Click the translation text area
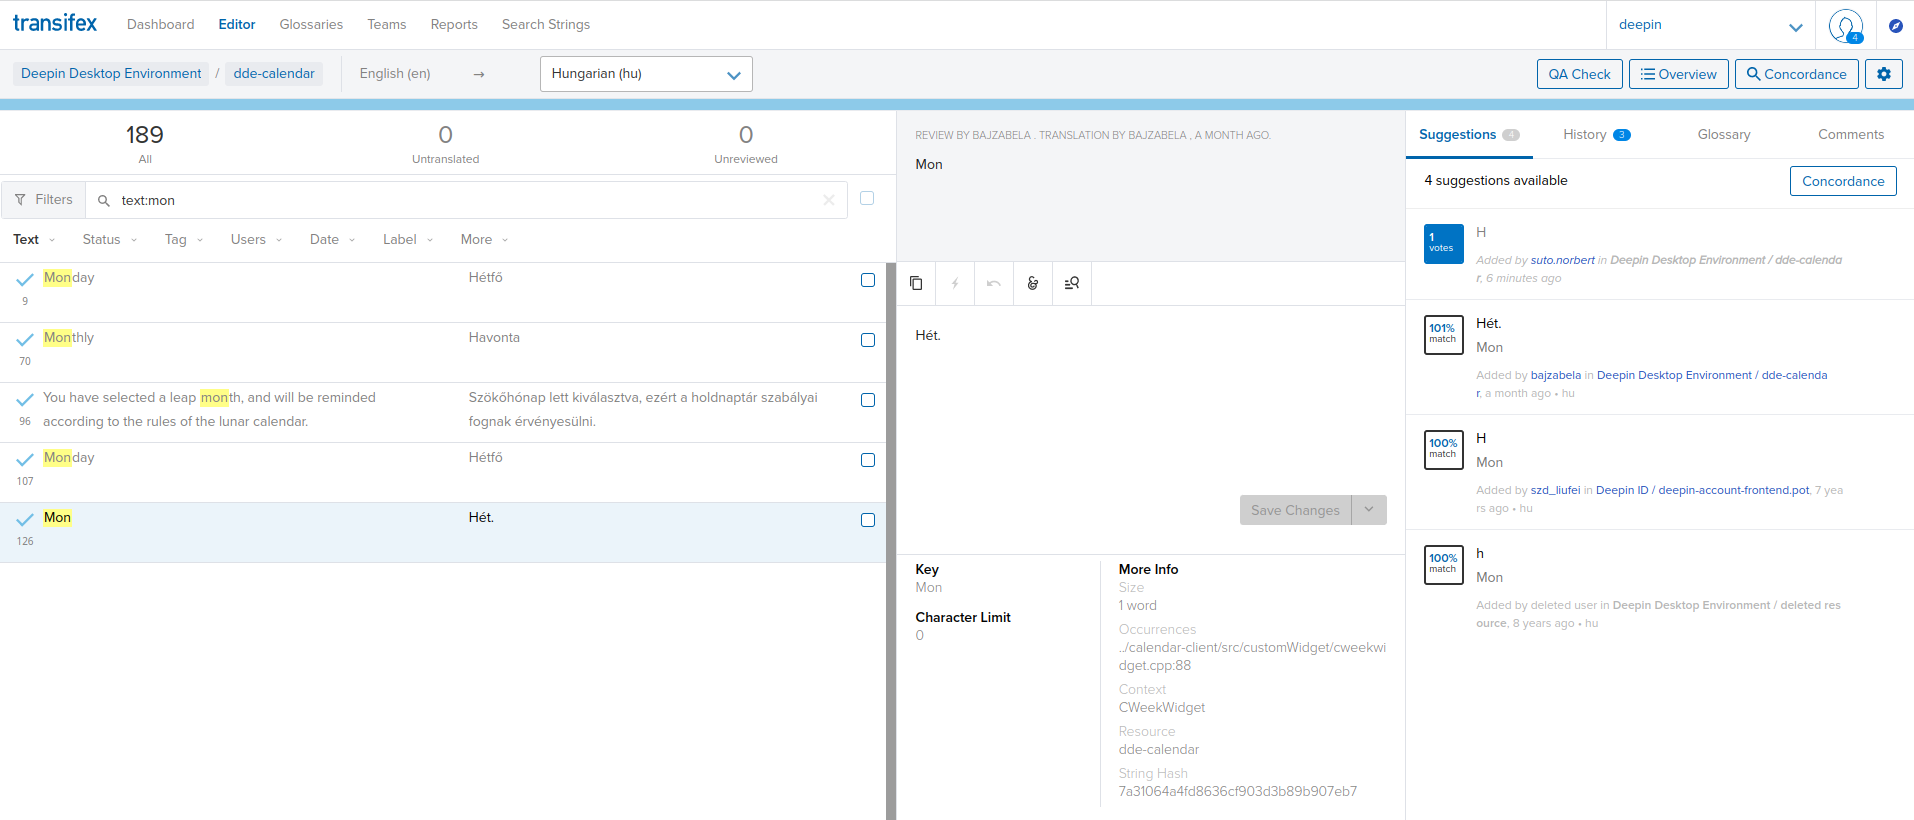1914x820 pixels. [x=1150, y=400]
